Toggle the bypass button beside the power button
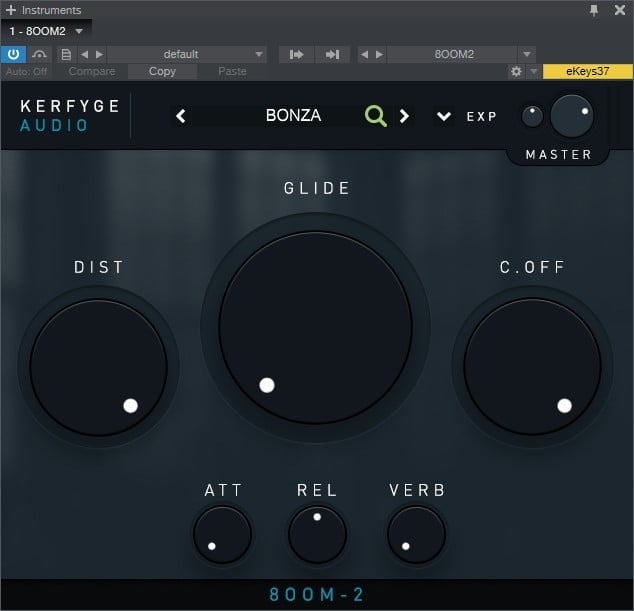 tap(40, 54)
